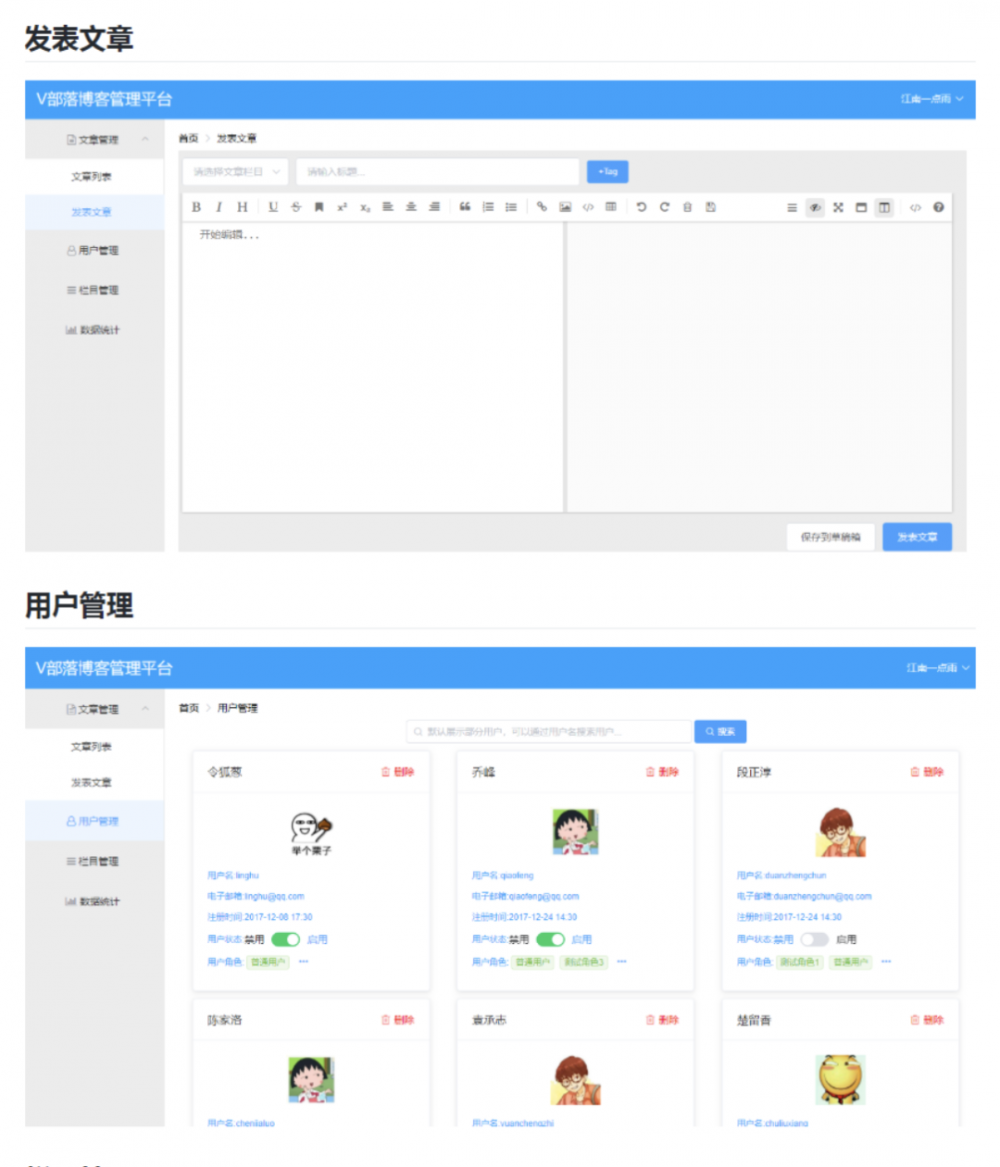This screenshot has height=1167, width=1000.
Task: Collapse the 文章管理 sidebar section
Action: coord(93,140)
